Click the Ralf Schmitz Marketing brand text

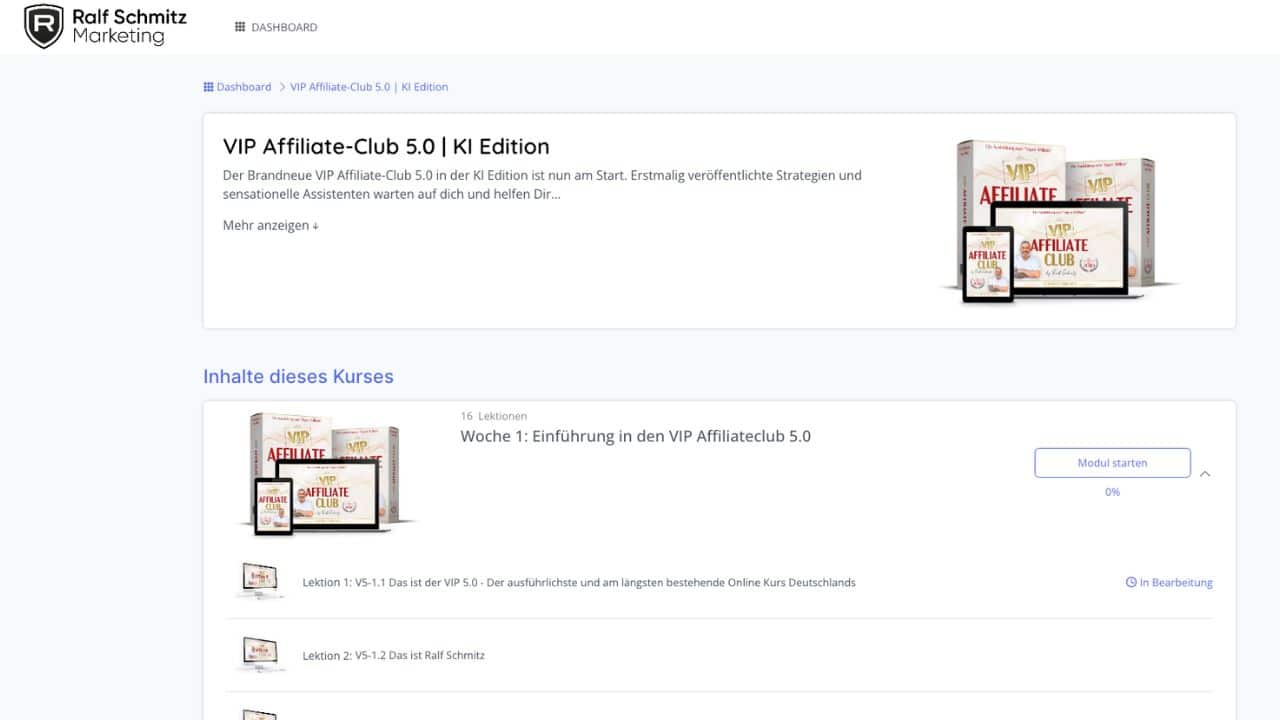coord(128,27)
